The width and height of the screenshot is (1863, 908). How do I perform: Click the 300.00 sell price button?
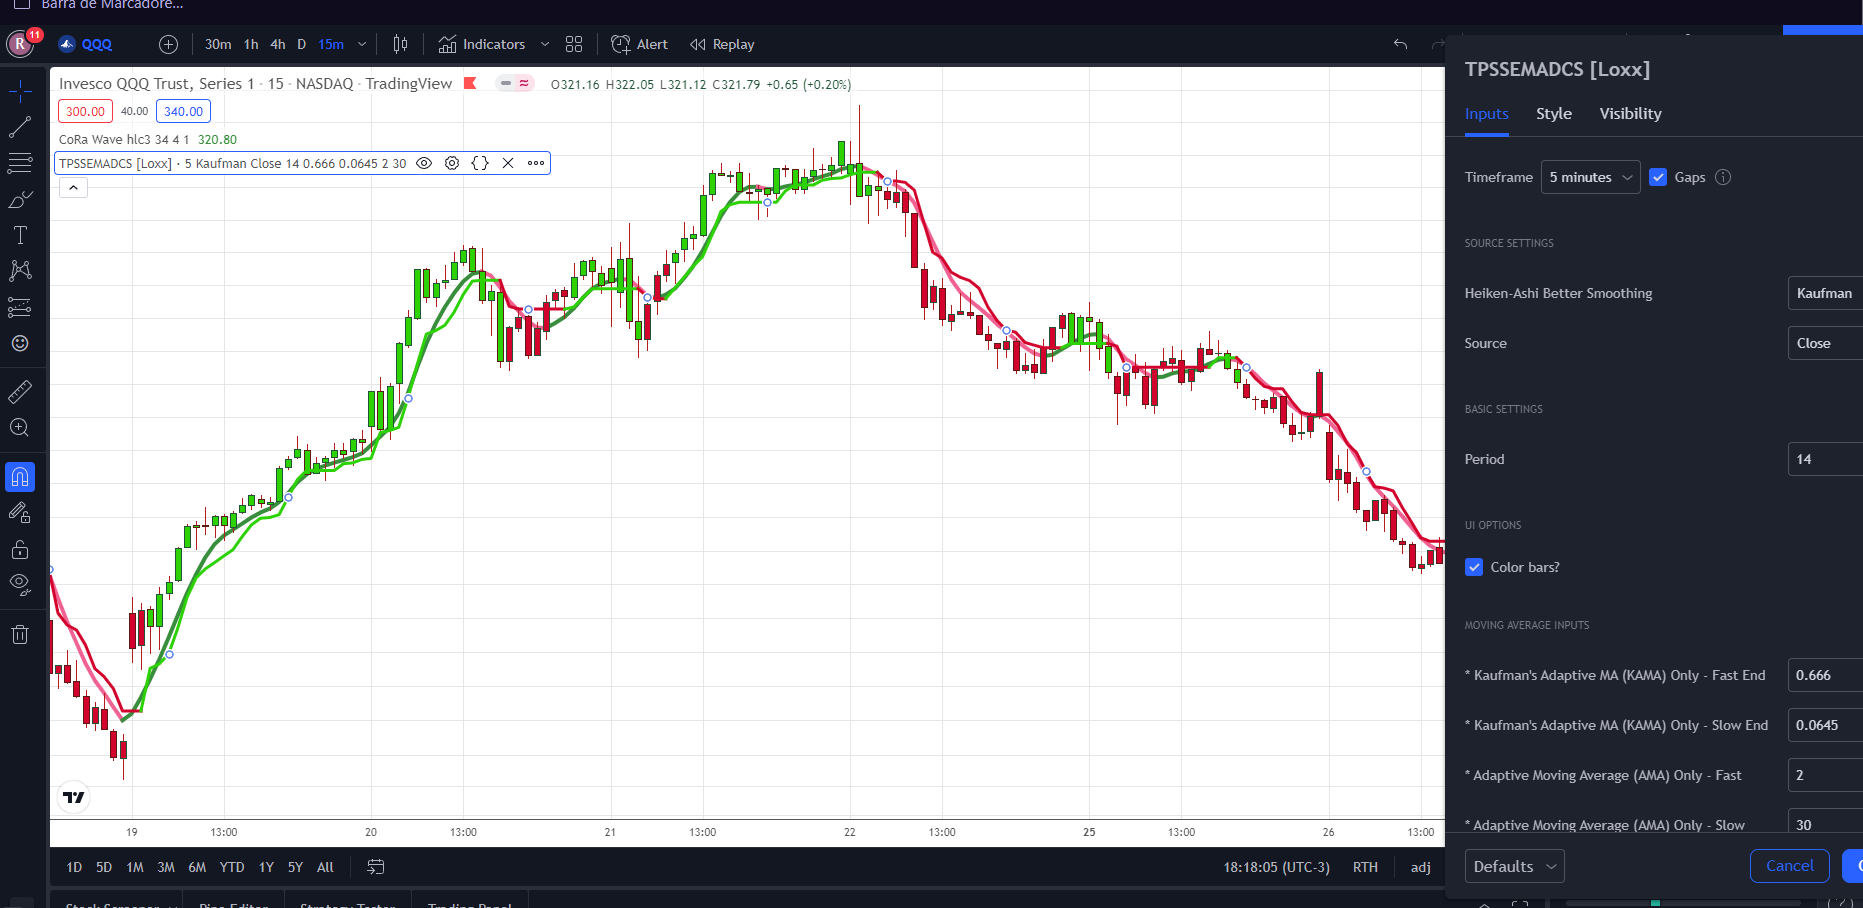point(85,111)
